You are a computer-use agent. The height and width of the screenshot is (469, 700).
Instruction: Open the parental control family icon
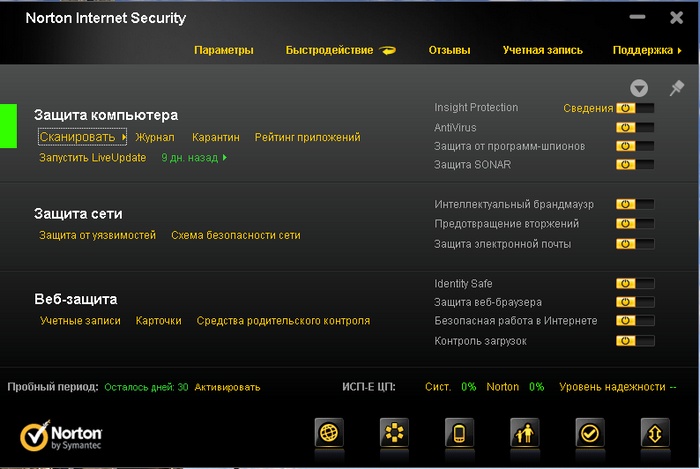[x=525, y=433]
